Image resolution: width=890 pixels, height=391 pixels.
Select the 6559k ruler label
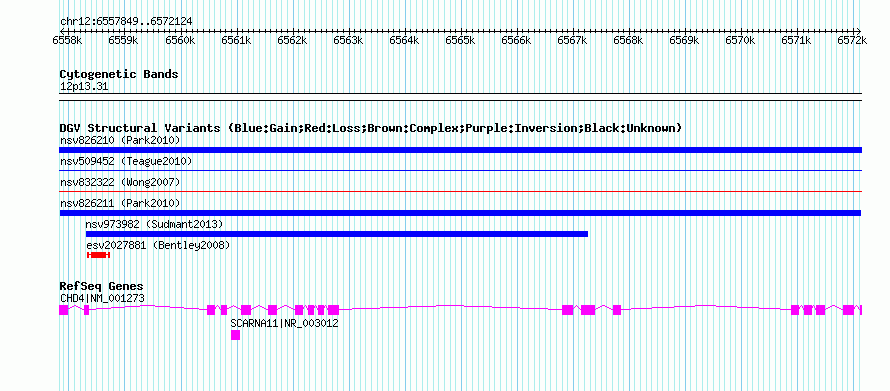point(124,40)
